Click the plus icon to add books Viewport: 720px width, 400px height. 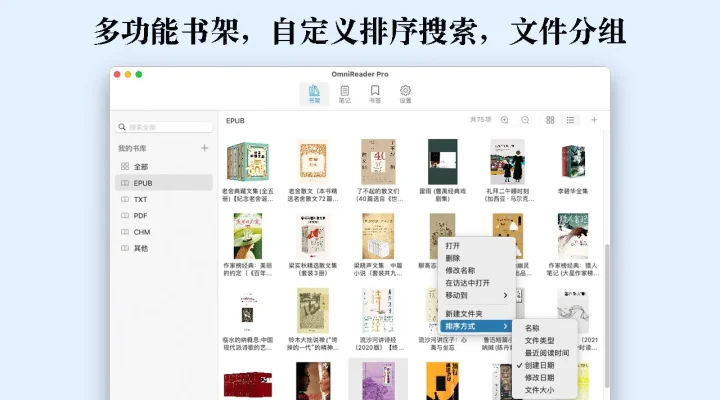[x=594, y=120]
